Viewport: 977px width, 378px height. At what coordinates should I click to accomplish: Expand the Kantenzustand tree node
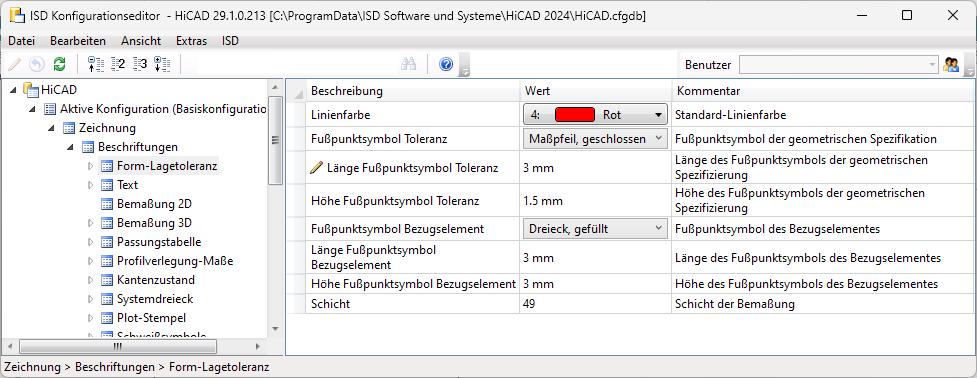tap(90, 280)
